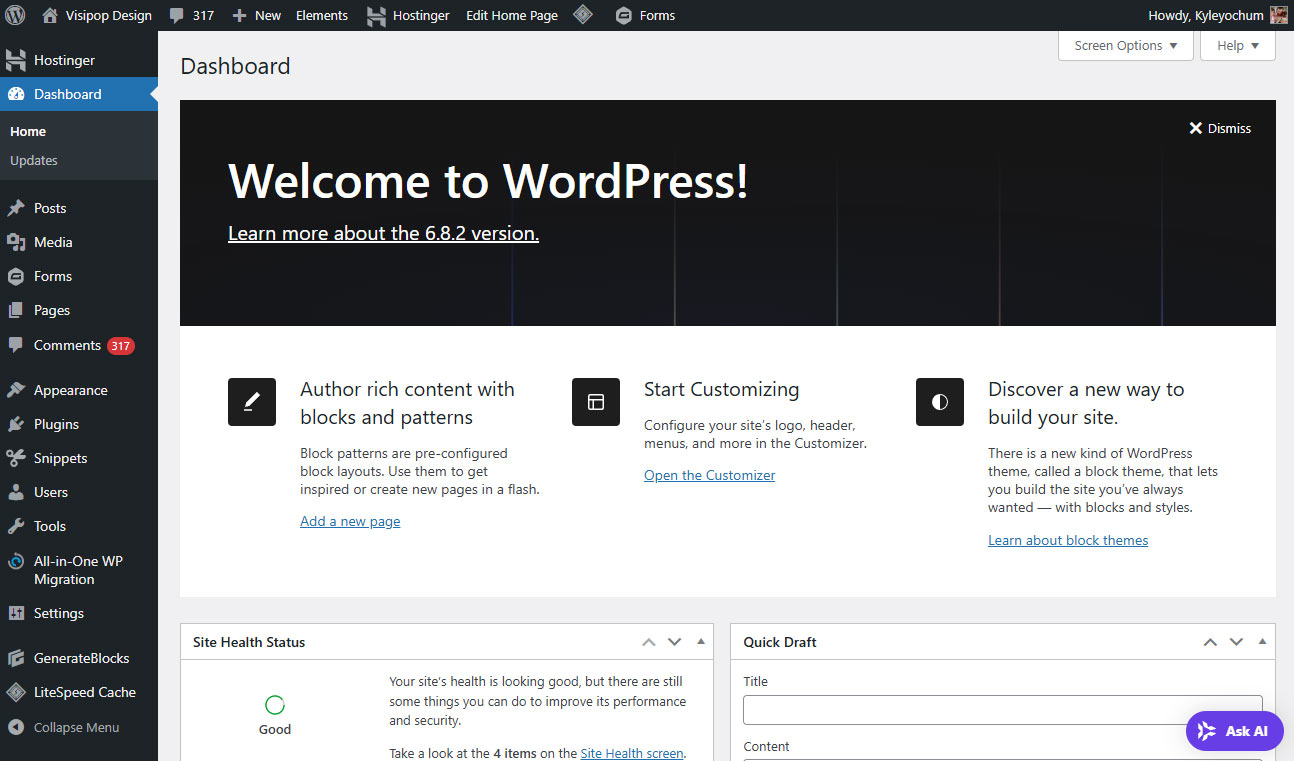The width and height of the screenshot is (1294, 761).
Task: Click the half-circle icon for block themes
Action: click(x=940, y=402)
